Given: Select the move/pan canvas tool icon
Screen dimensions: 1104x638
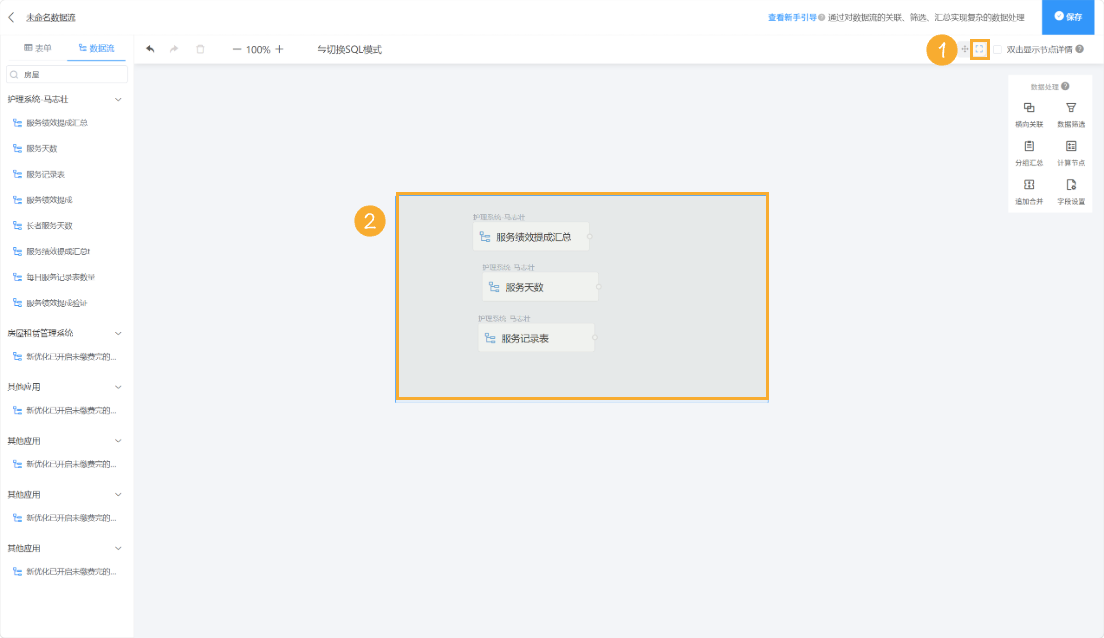Looking at the screenshot, I should click(965, 49).
